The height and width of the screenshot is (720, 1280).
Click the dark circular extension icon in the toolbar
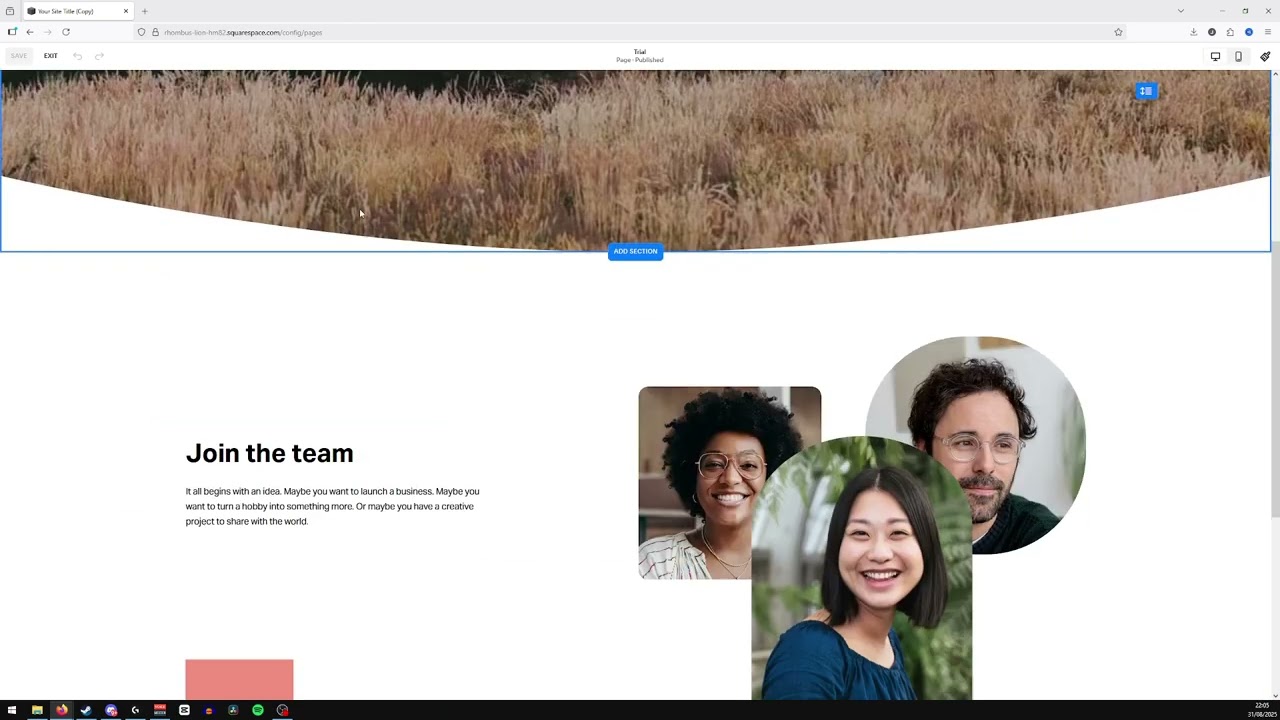pyautogui.click(x=1212, y=32)
